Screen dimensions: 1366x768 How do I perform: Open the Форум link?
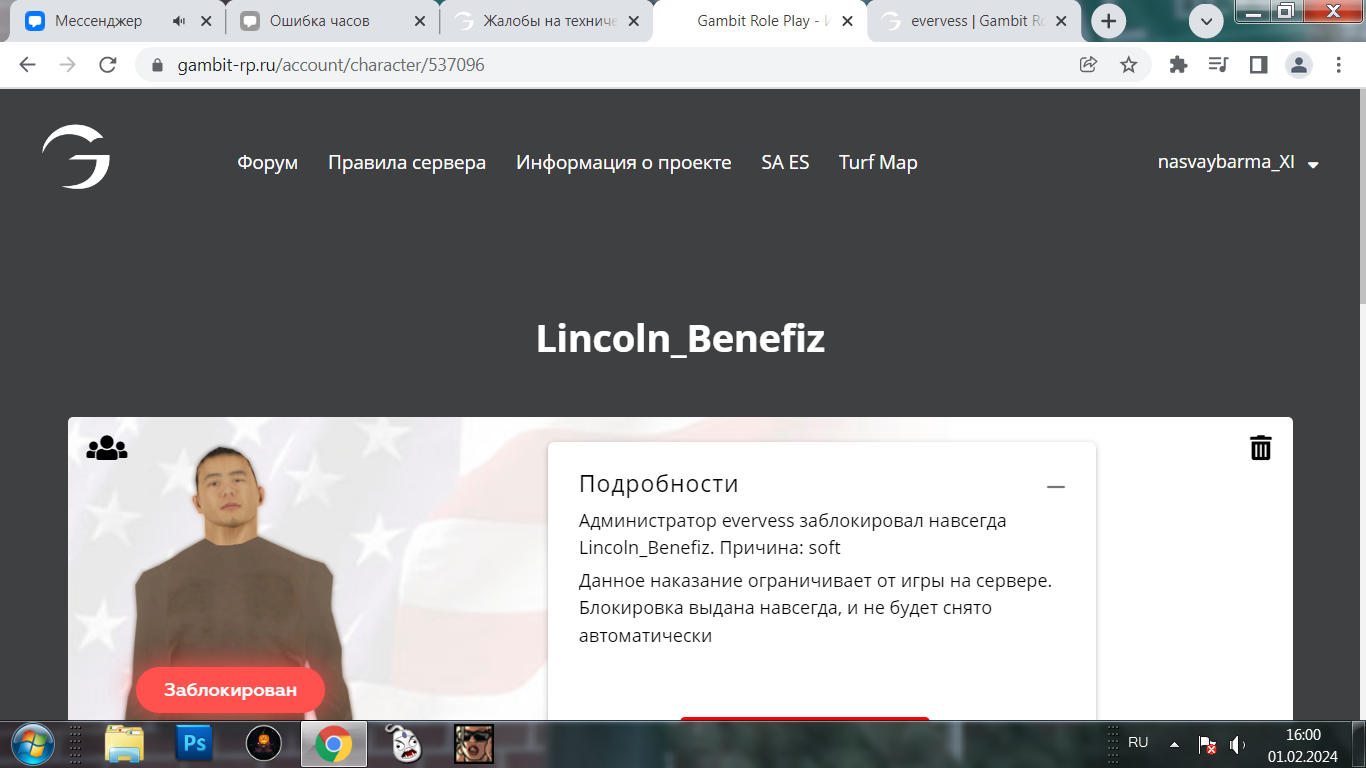267,163
